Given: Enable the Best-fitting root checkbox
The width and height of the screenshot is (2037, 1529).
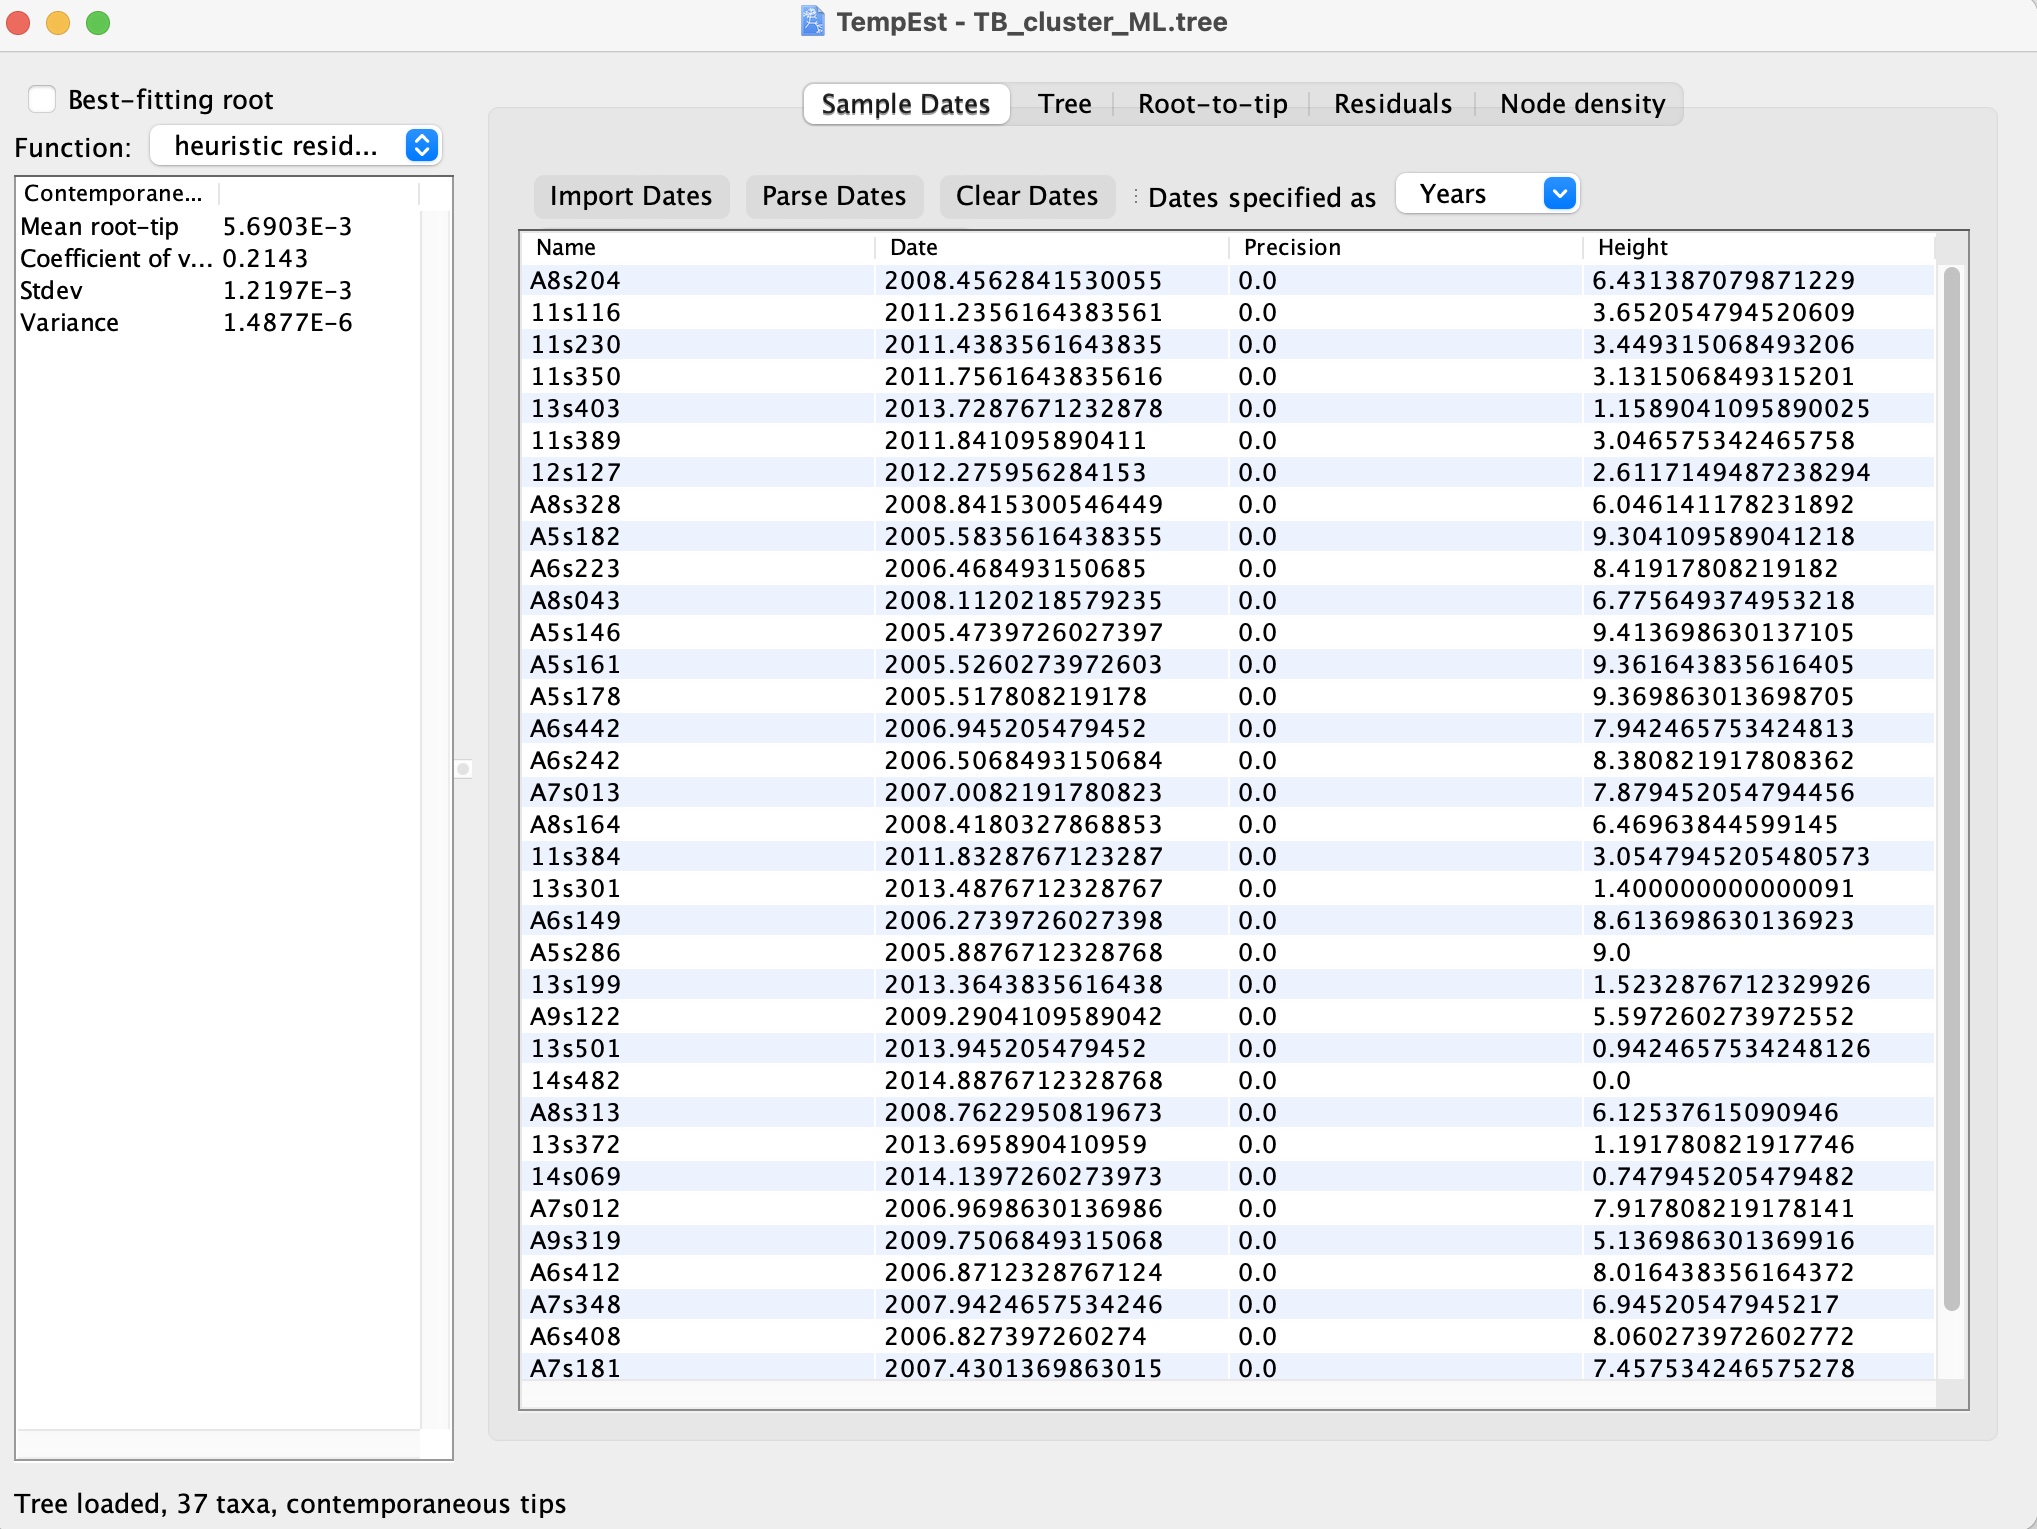Looking at the screenshot, I should point(42,99).
